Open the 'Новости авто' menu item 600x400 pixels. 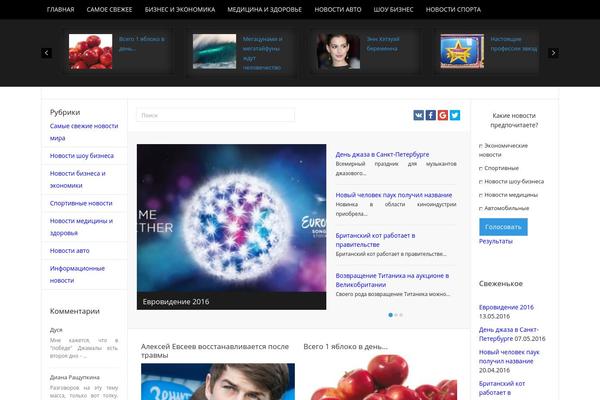pos(338,10)
